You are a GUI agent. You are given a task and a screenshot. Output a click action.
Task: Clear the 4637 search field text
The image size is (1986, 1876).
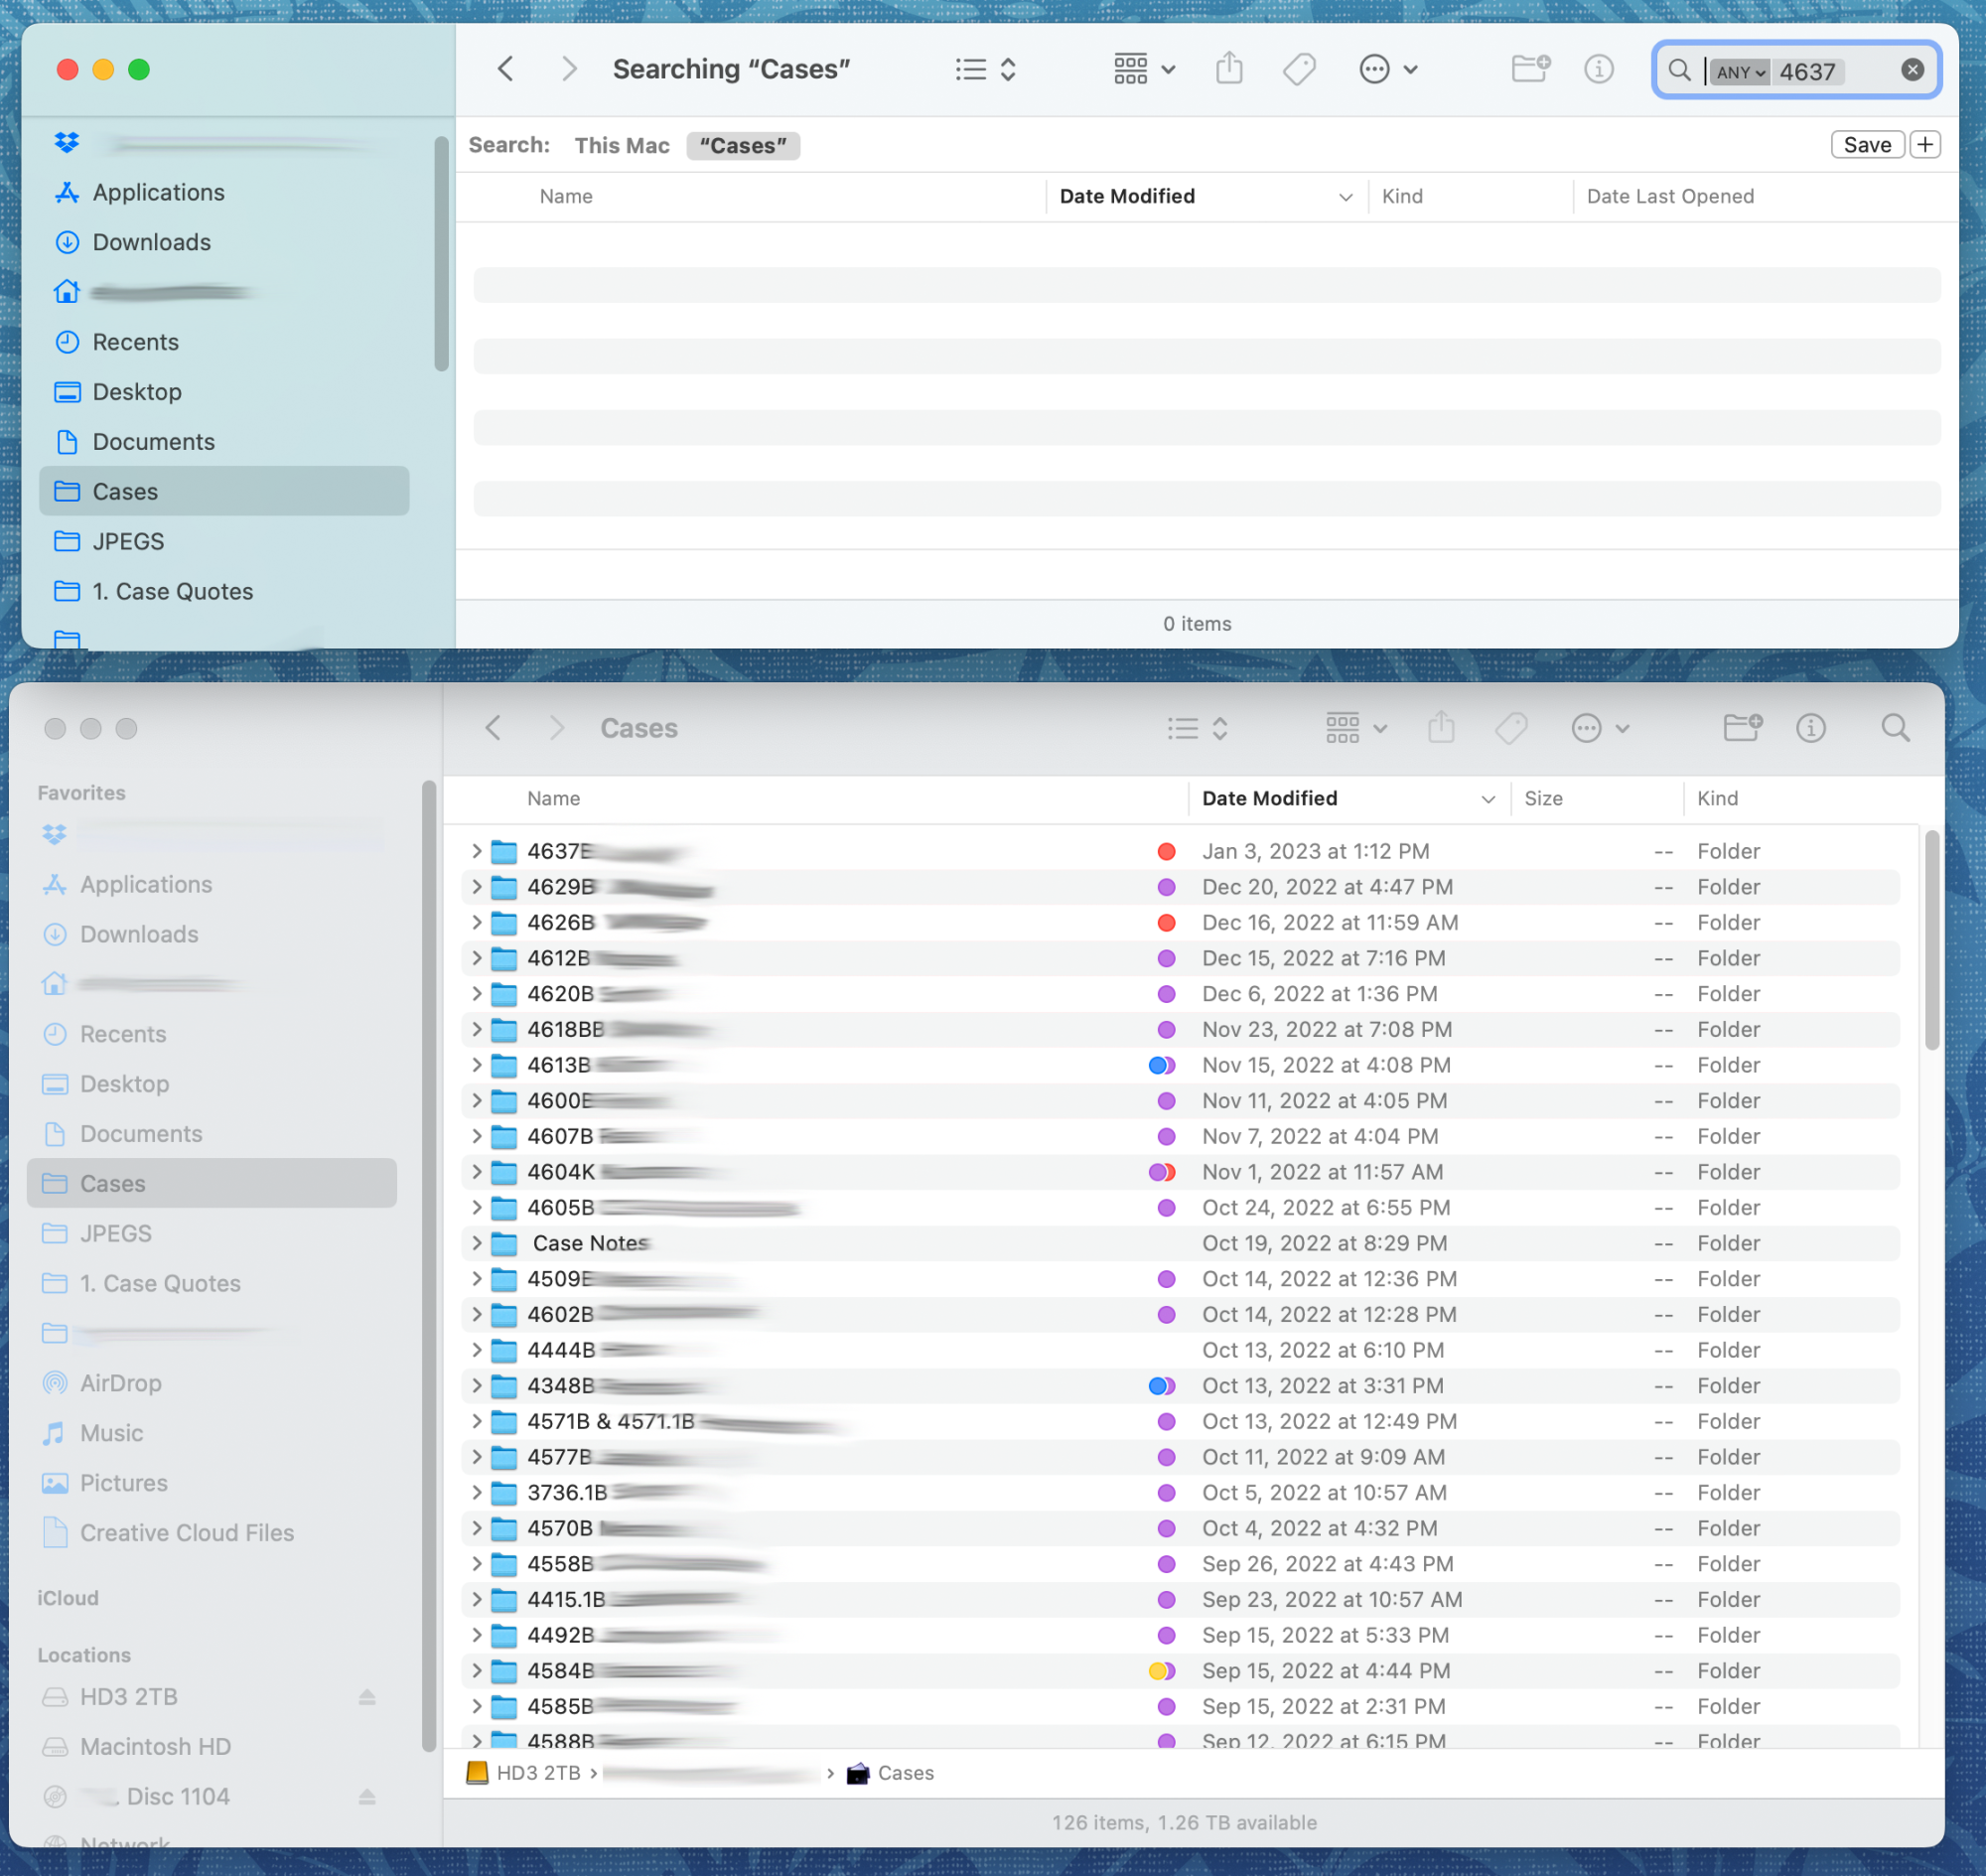coord(1912,70)
